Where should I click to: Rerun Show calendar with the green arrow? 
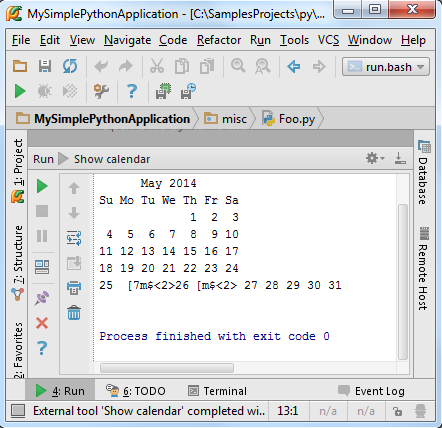coord(42,186)
